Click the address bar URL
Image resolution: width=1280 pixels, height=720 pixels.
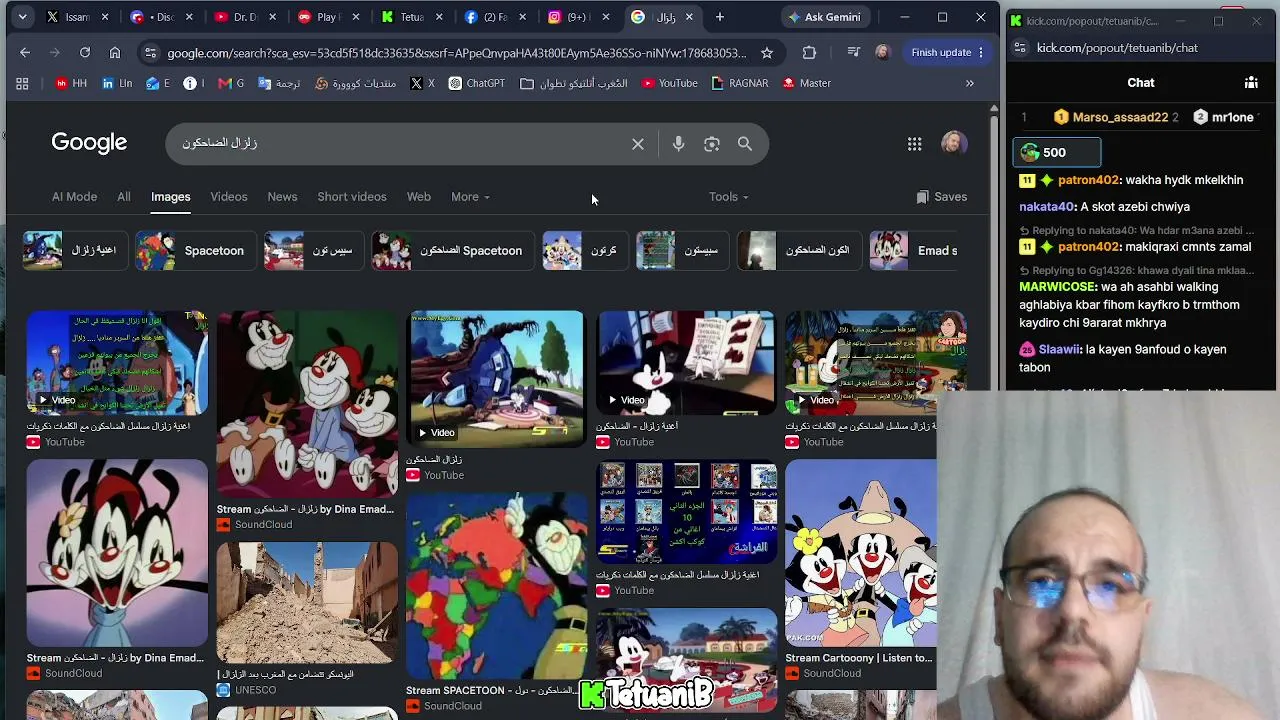(x=457, y=53)
